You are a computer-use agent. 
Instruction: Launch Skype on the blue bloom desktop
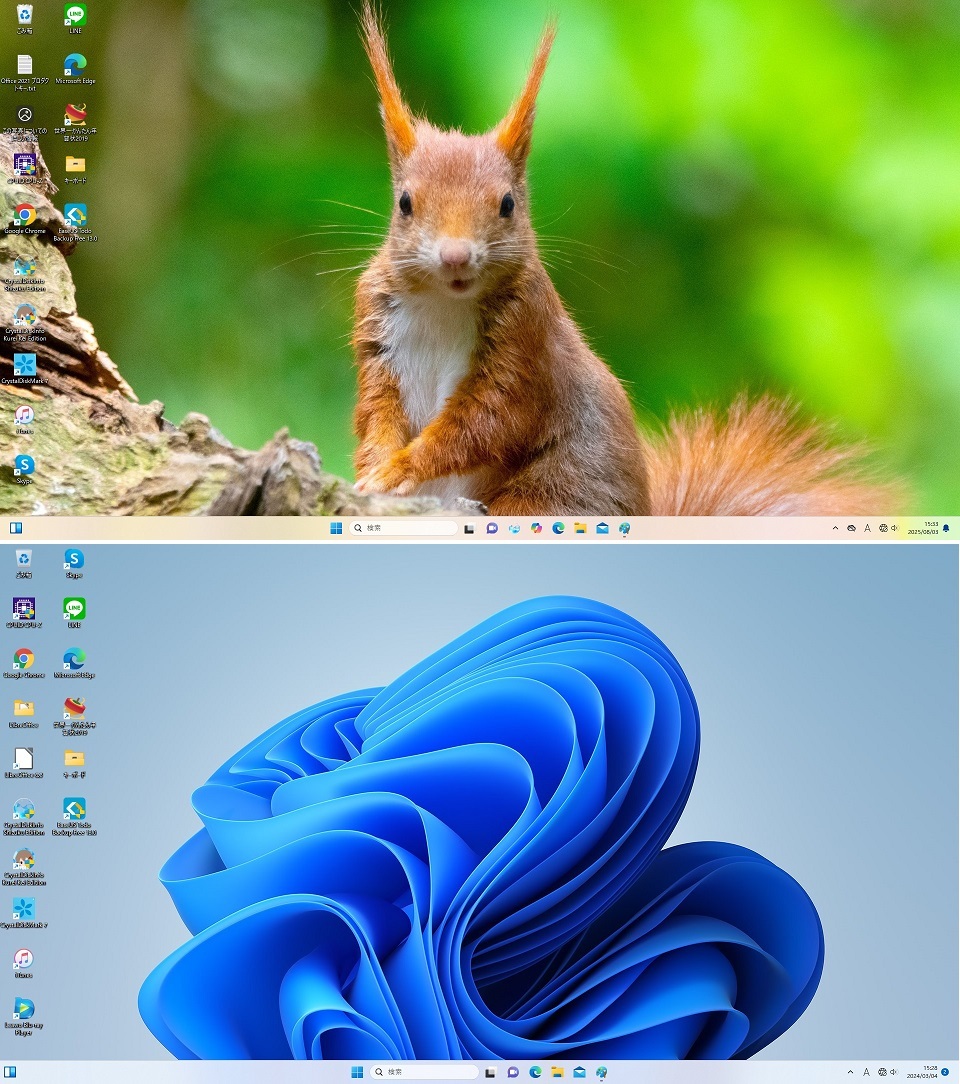74,563
